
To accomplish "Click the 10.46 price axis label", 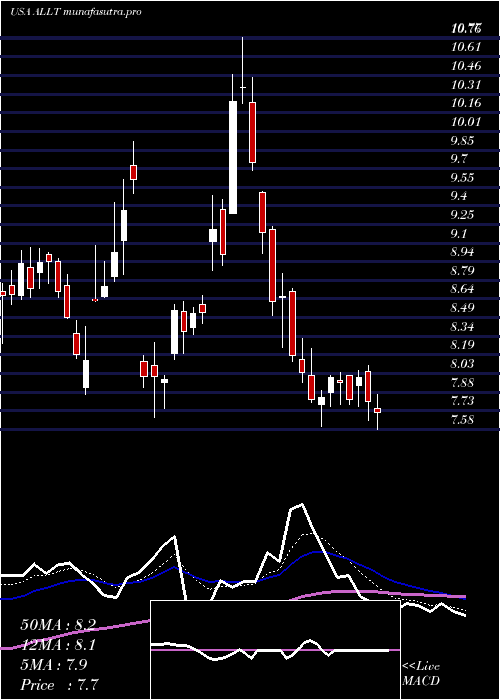I will (466, 66).
